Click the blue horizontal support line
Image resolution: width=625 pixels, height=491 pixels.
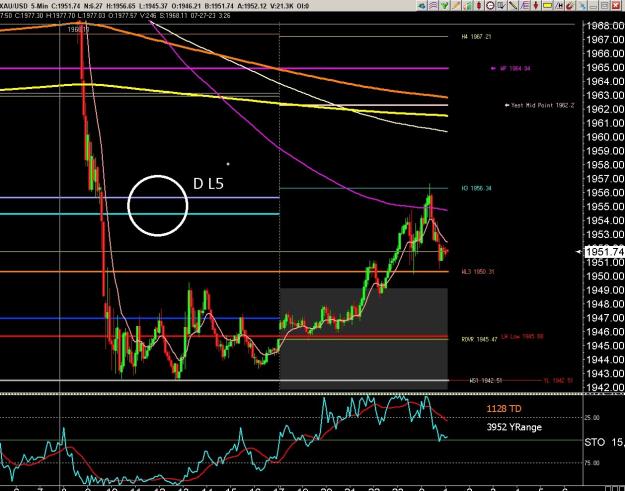140,318
